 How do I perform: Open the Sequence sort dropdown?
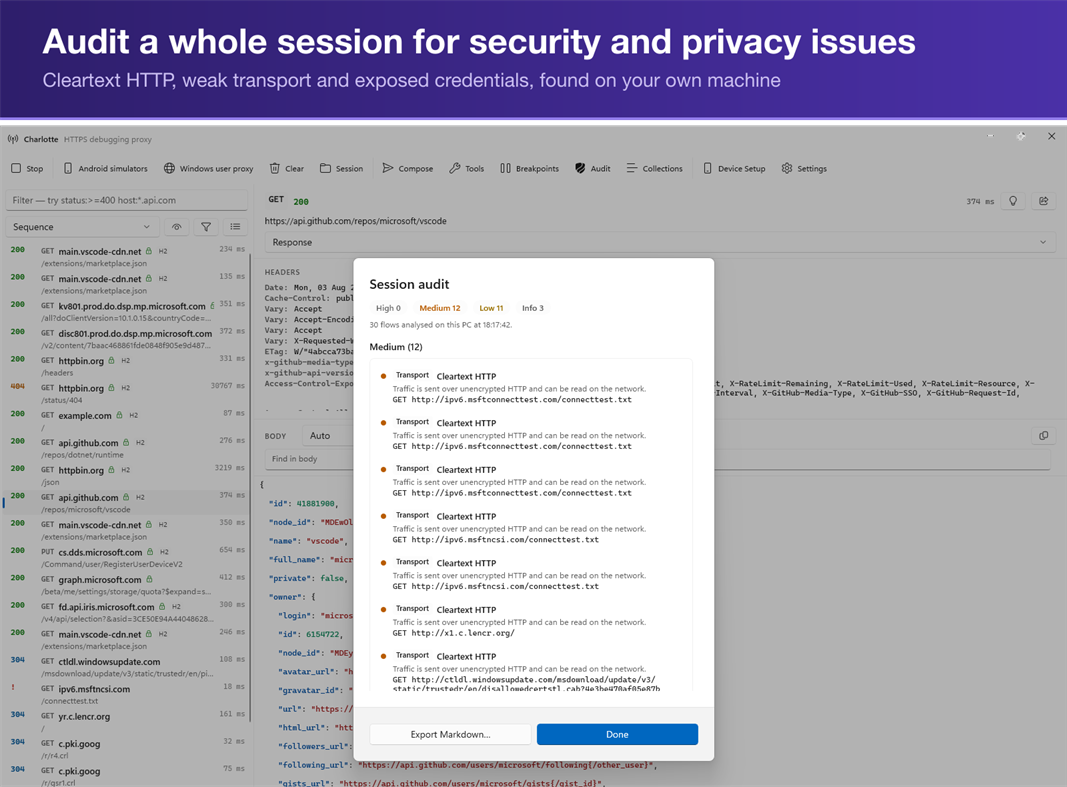[x=82, y=227]
